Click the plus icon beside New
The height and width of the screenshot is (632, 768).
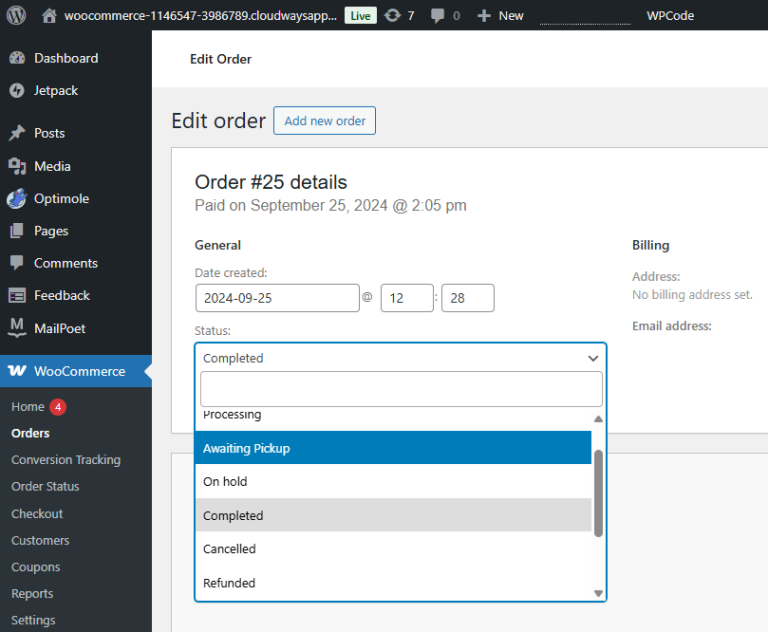pos(484,16)
